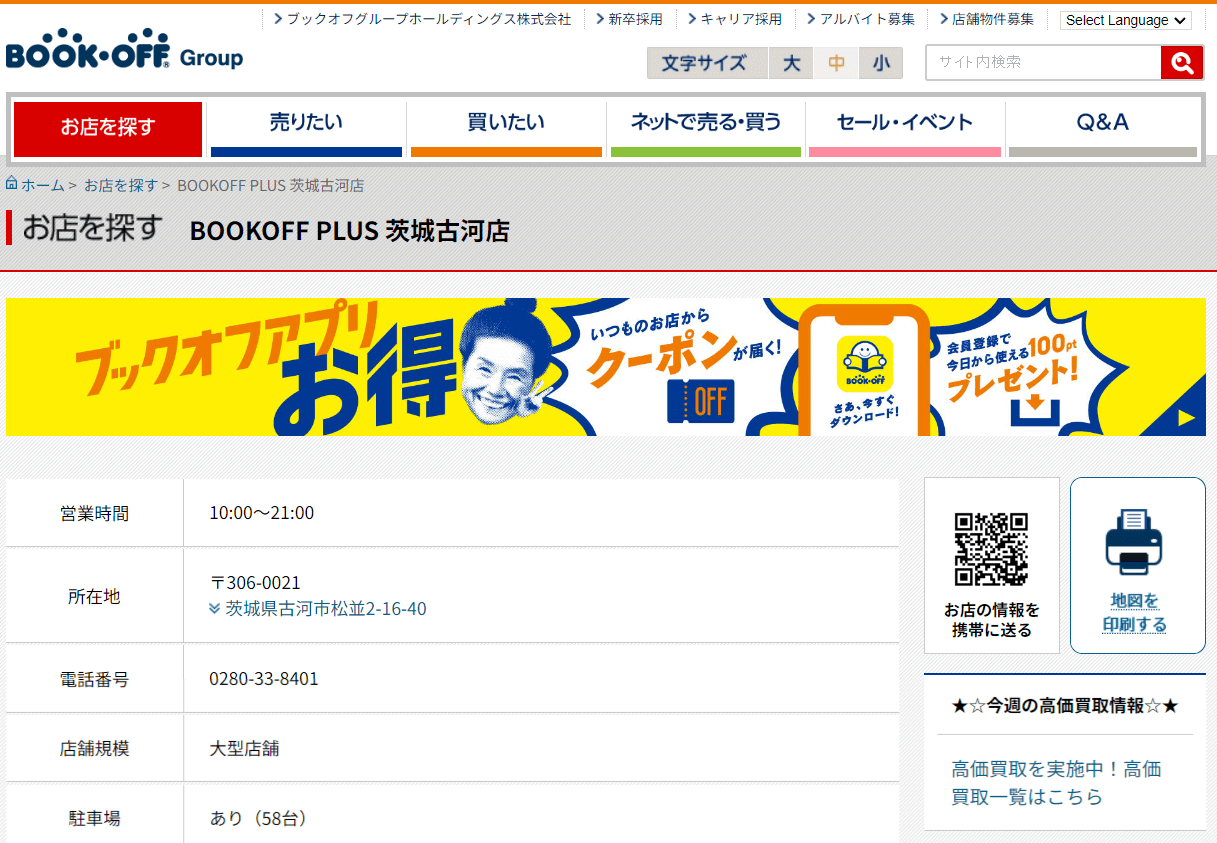This screenshot has width=1217, height=843.
Task: Click the サイト内検索 search field
Action: point(1042,62)
